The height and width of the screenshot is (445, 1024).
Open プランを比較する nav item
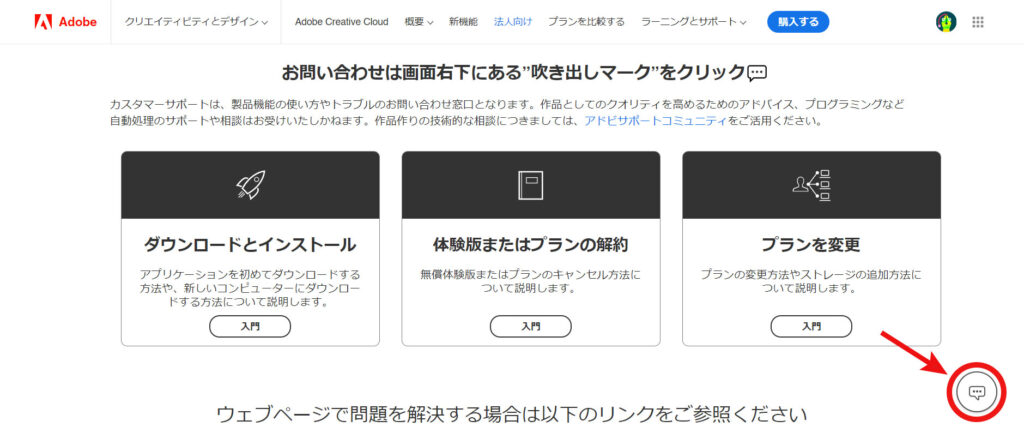tap(586, 22)
